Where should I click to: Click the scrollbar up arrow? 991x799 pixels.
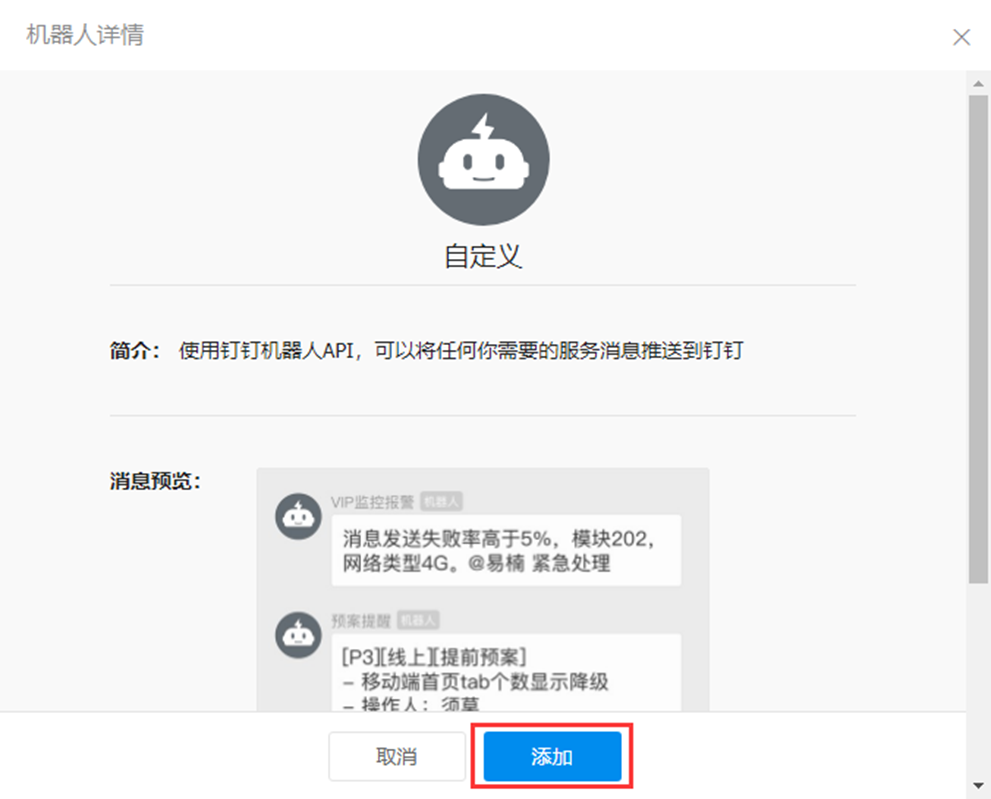pos(978,83)
